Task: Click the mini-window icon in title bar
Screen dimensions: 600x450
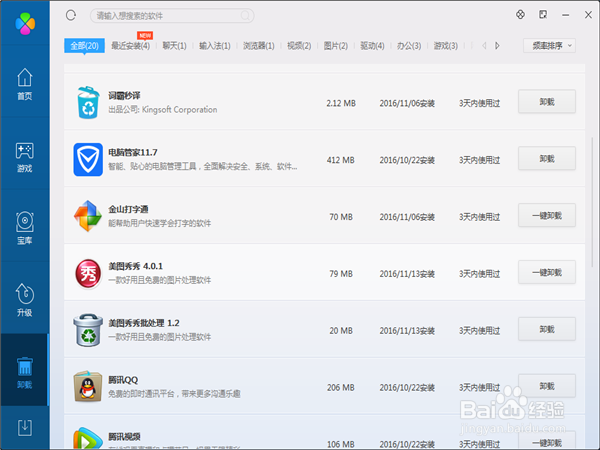Action: tap(543, 15)
